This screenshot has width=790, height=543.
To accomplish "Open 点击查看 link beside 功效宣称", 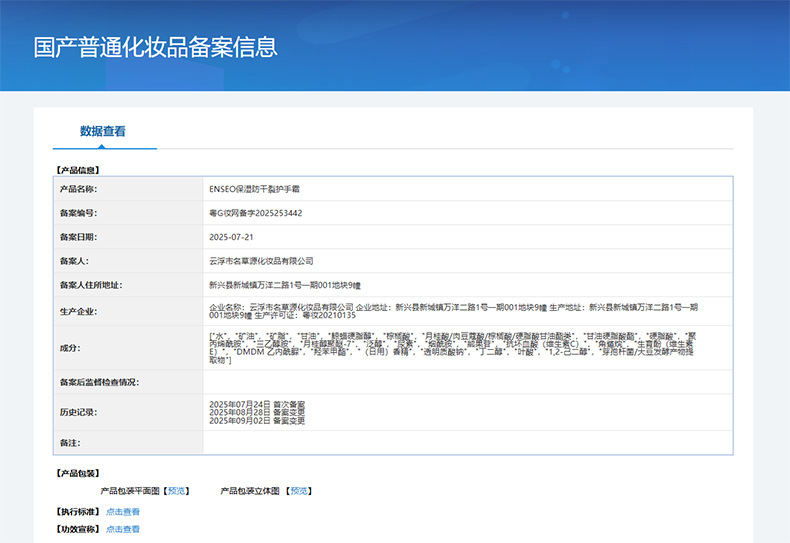I will [123, 529].
